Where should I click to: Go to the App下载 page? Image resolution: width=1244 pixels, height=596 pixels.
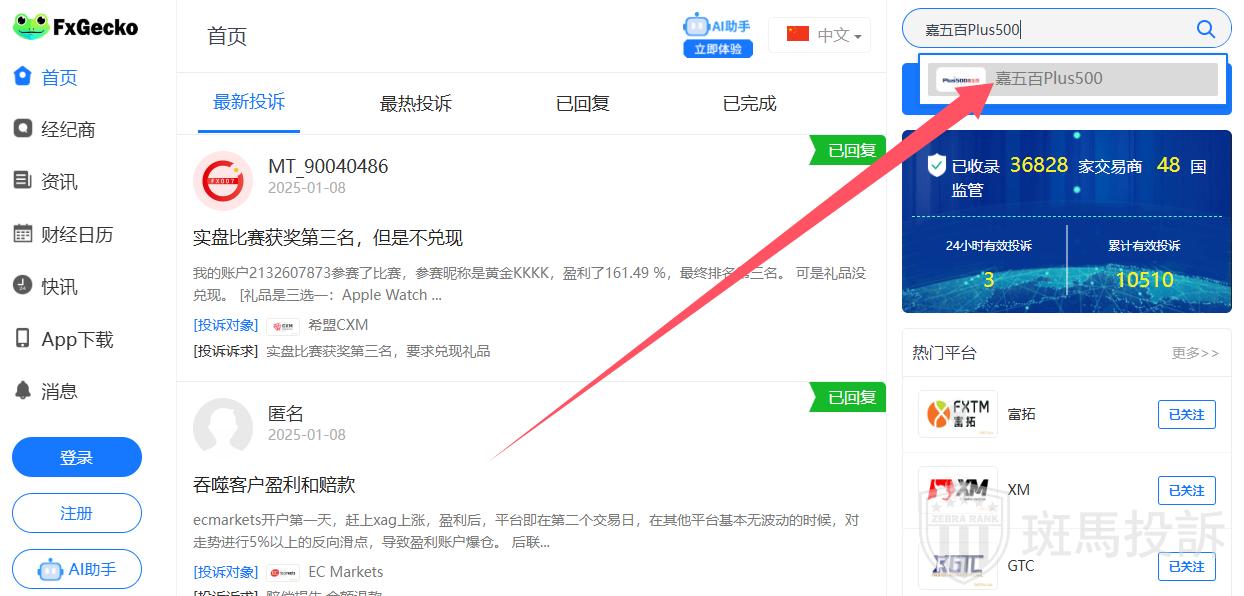pyautogui.click(x=76, y=340)
